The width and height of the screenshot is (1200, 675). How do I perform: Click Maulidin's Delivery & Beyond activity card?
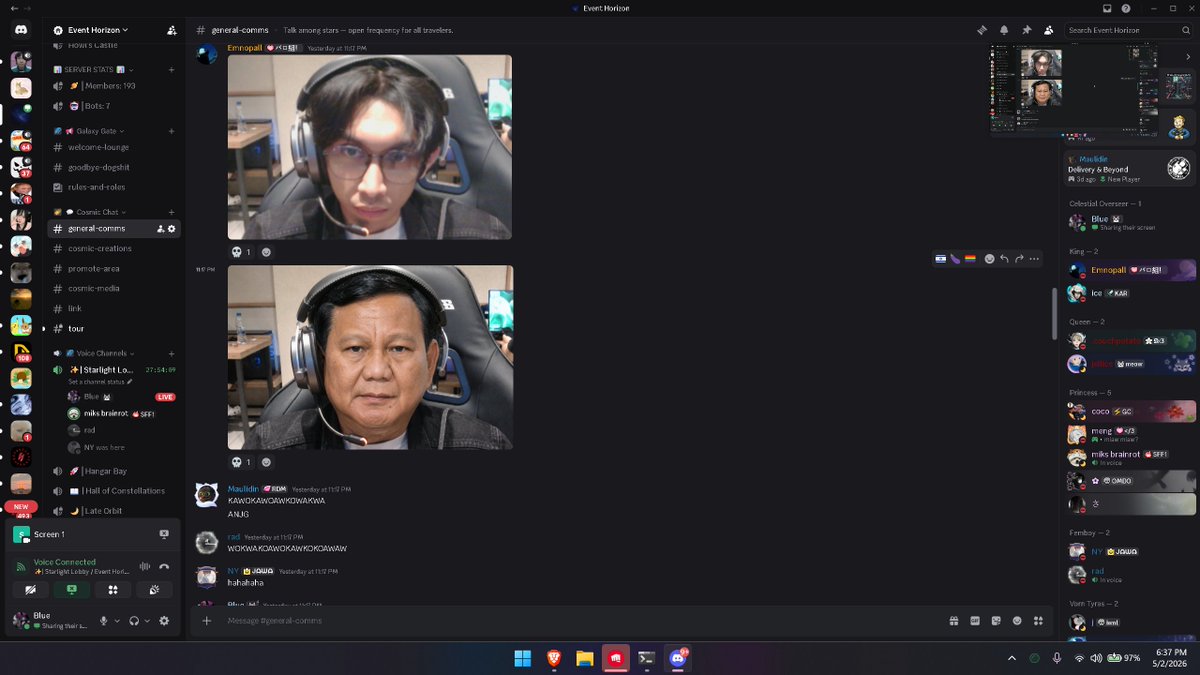tap(1130, 169)
